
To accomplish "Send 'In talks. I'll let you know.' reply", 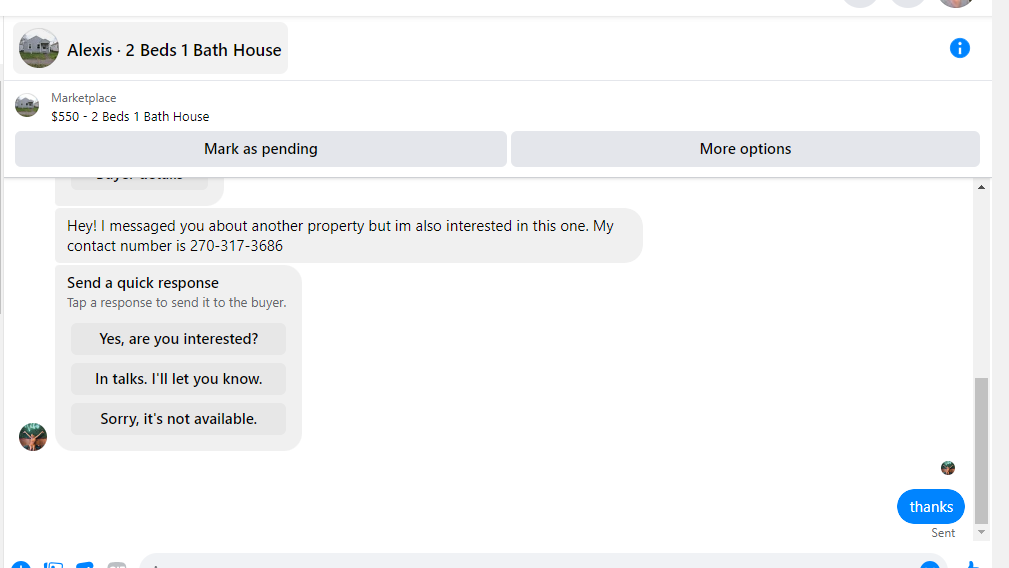I will click(x=178, y=379).
